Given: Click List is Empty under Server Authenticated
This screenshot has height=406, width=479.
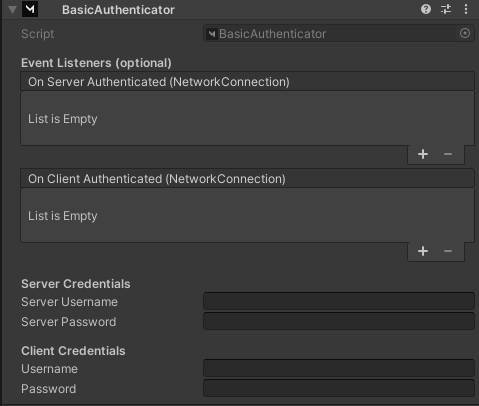Looking at the screenshot, I should click(x=63, y=119).
